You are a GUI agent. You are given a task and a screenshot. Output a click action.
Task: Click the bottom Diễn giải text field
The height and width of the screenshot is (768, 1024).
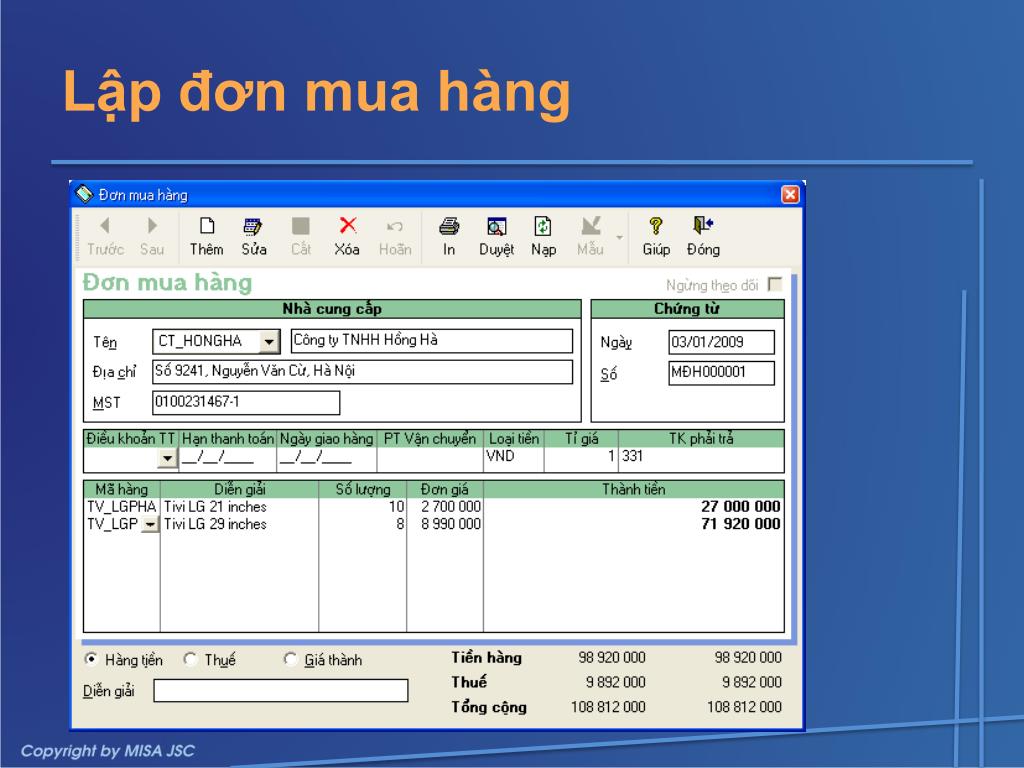click(281, 691)
